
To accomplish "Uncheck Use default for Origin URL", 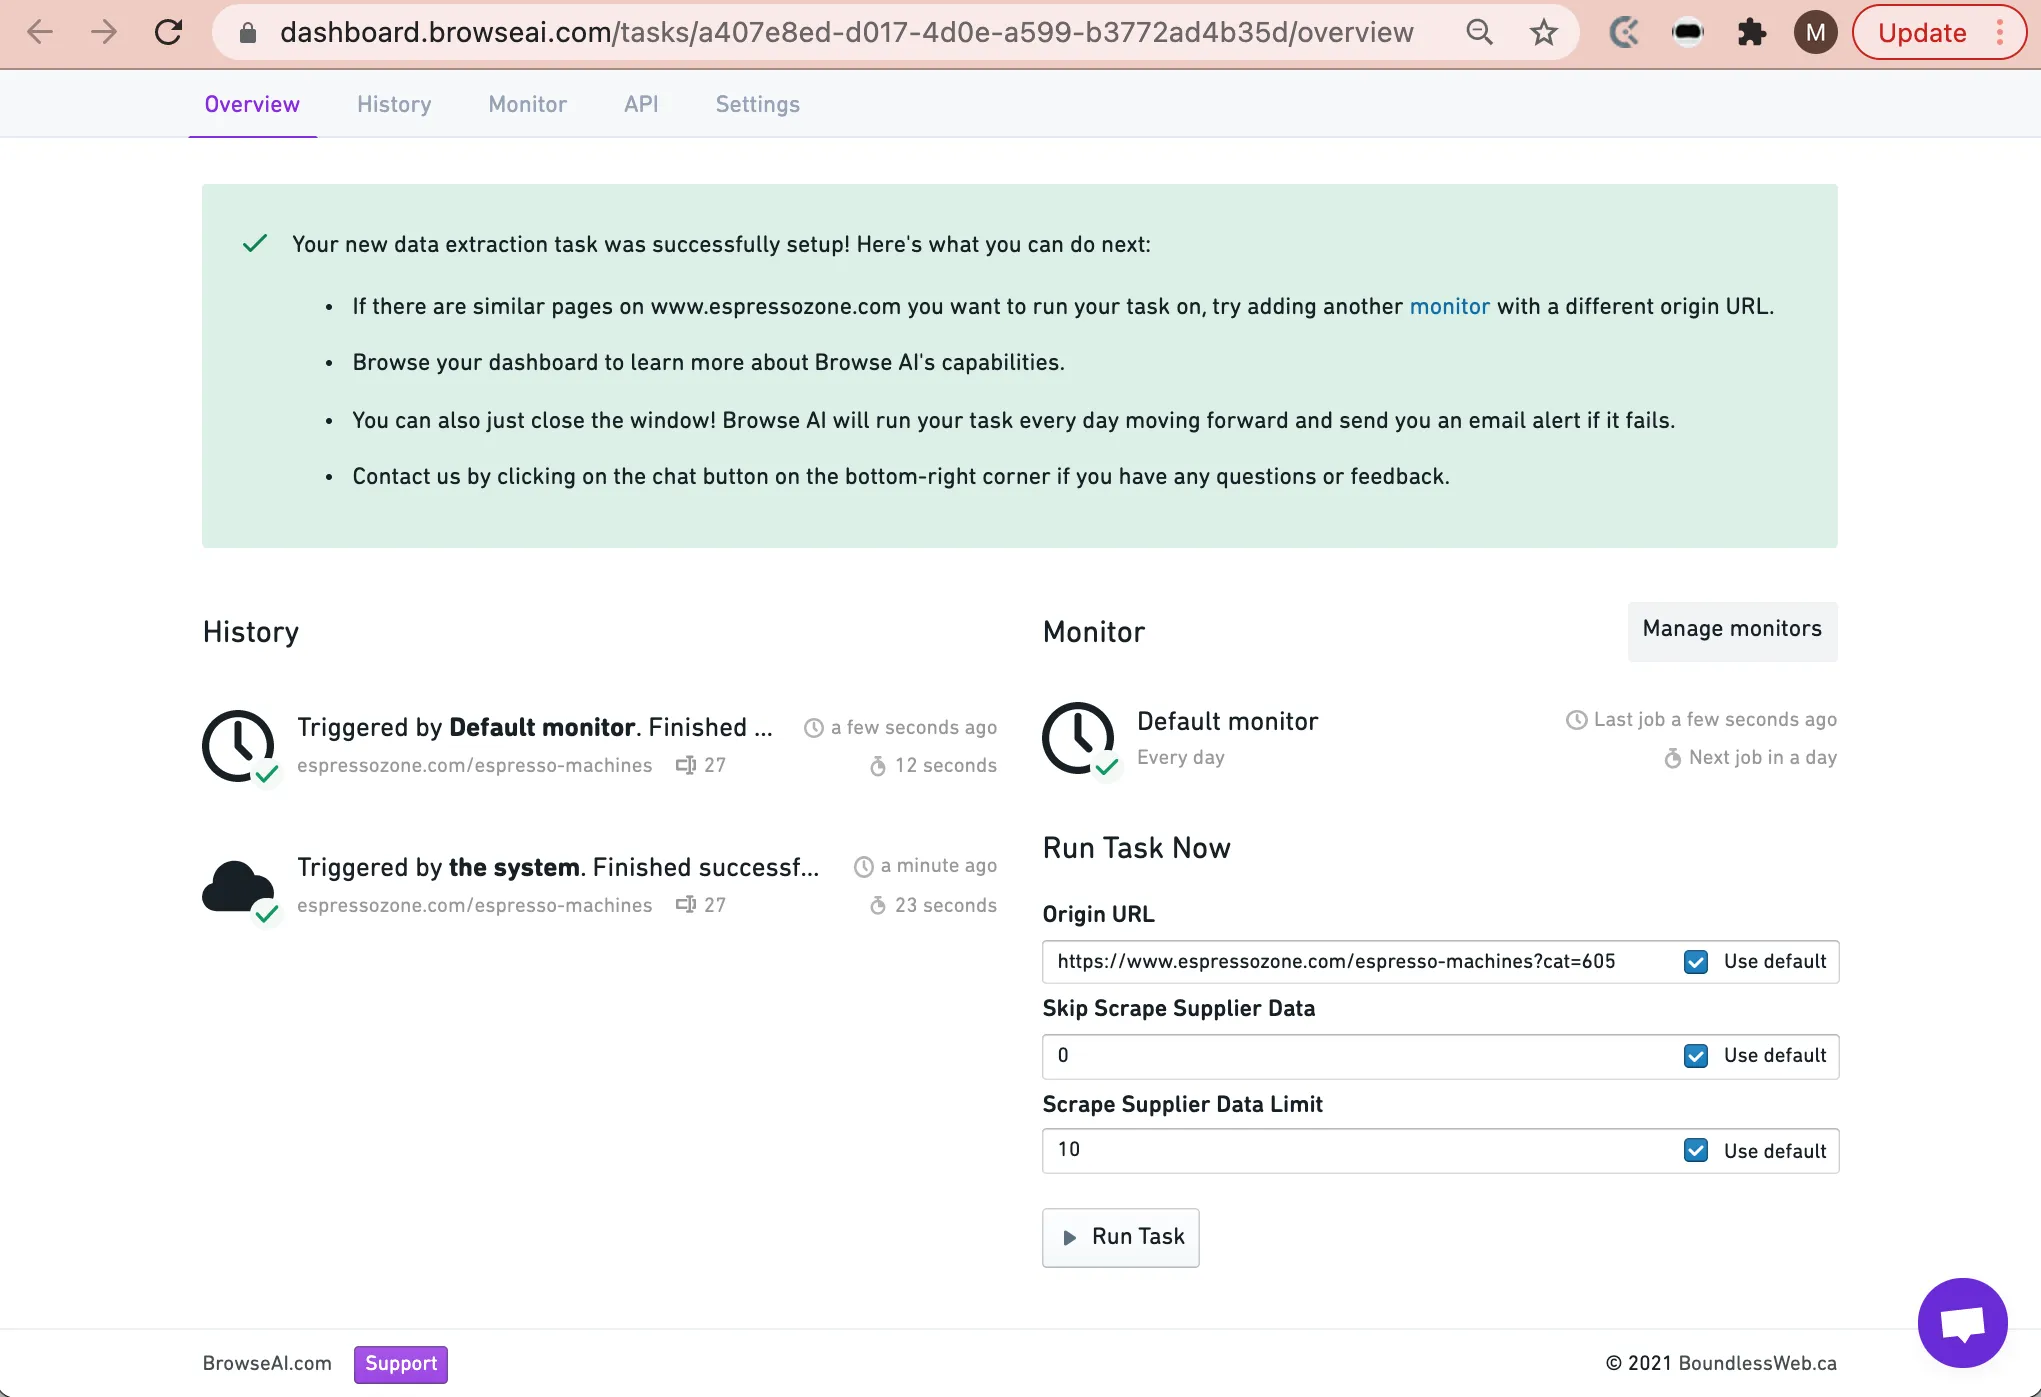I will pos(1696,962).
